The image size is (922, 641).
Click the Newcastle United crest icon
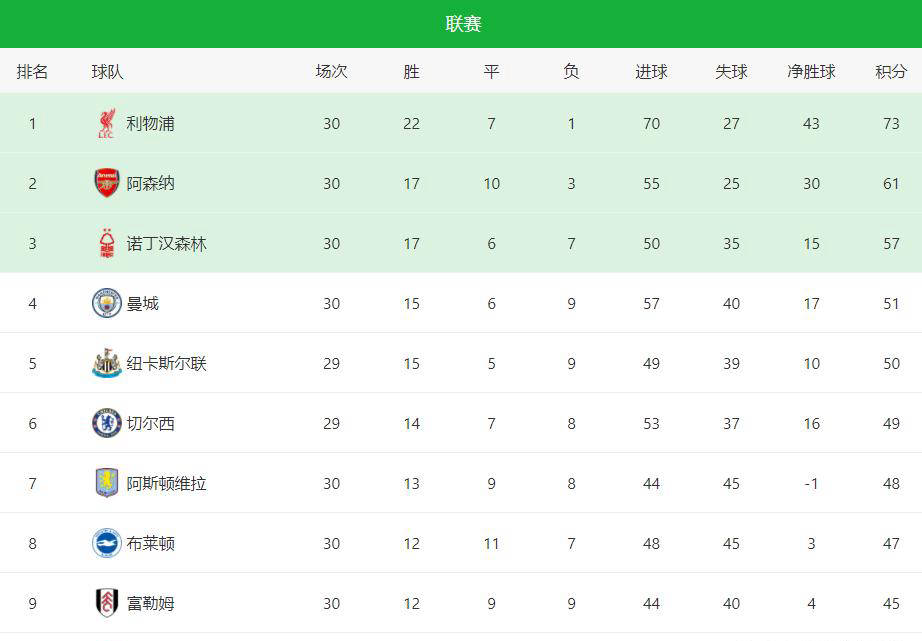coord(106,364)
